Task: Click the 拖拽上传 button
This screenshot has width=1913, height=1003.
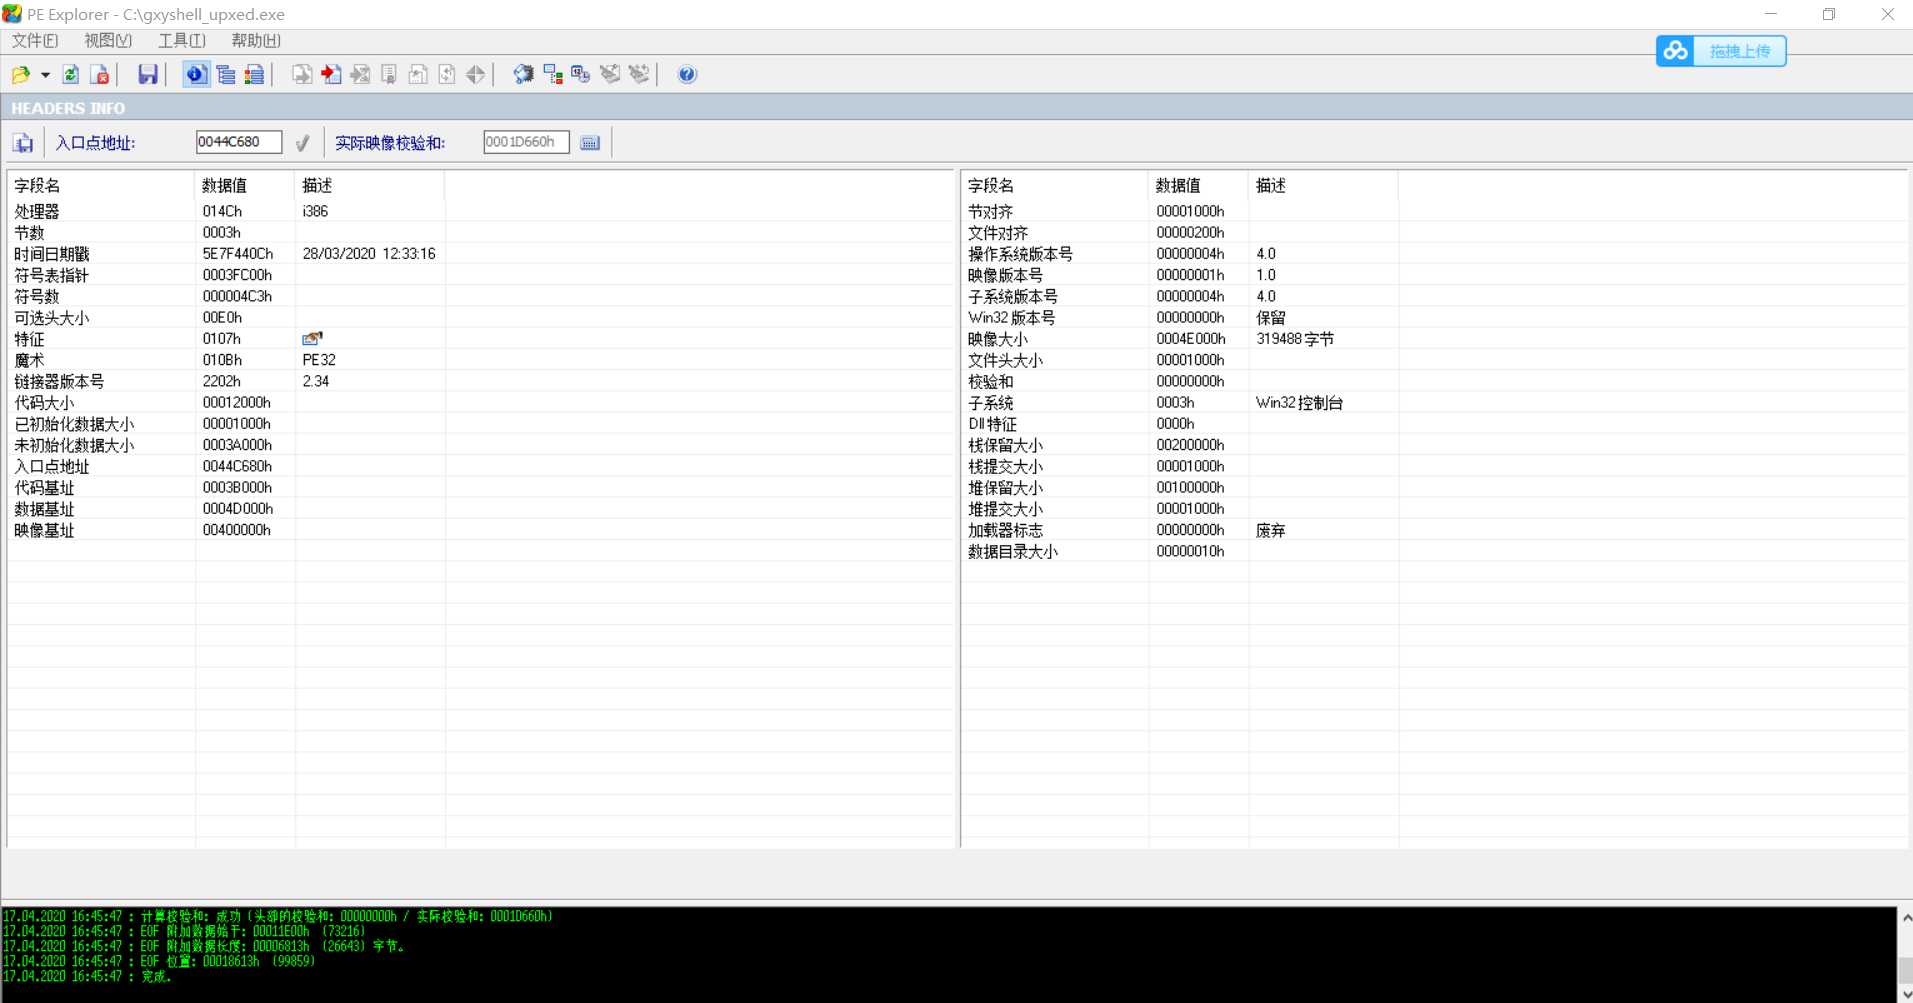Action: [1739, 51]
